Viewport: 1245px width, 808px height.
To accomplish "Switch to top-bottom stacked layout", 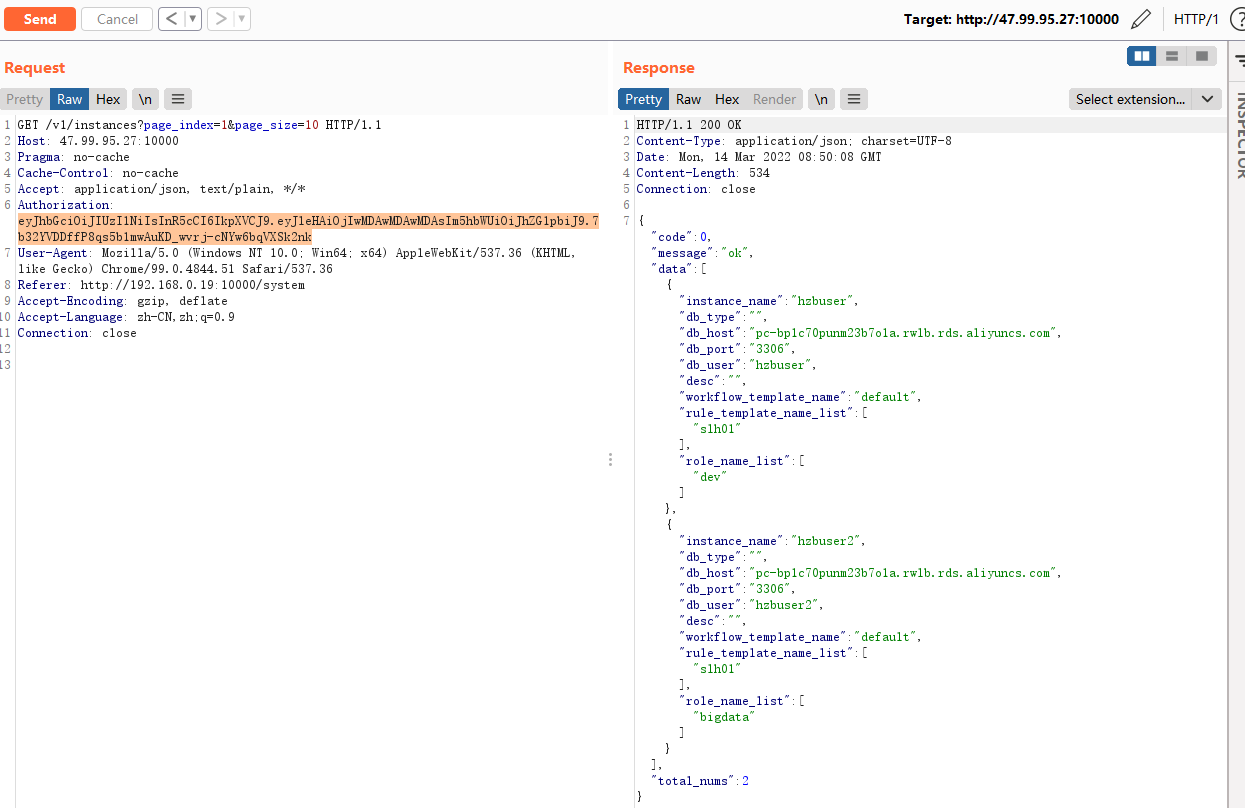I will coord(1172,56).
